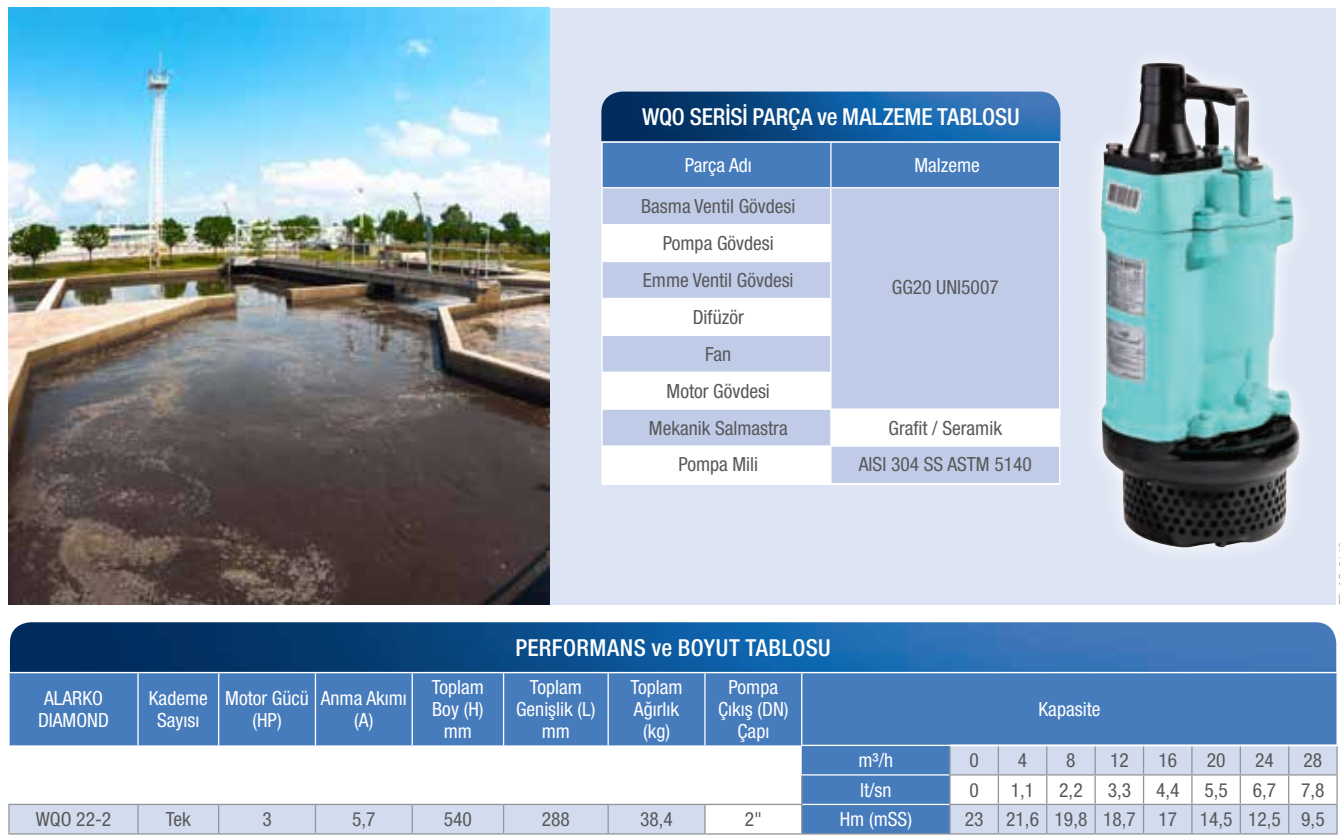
Task: Click the total weight value '38,4'
Action: pos(657,819)
